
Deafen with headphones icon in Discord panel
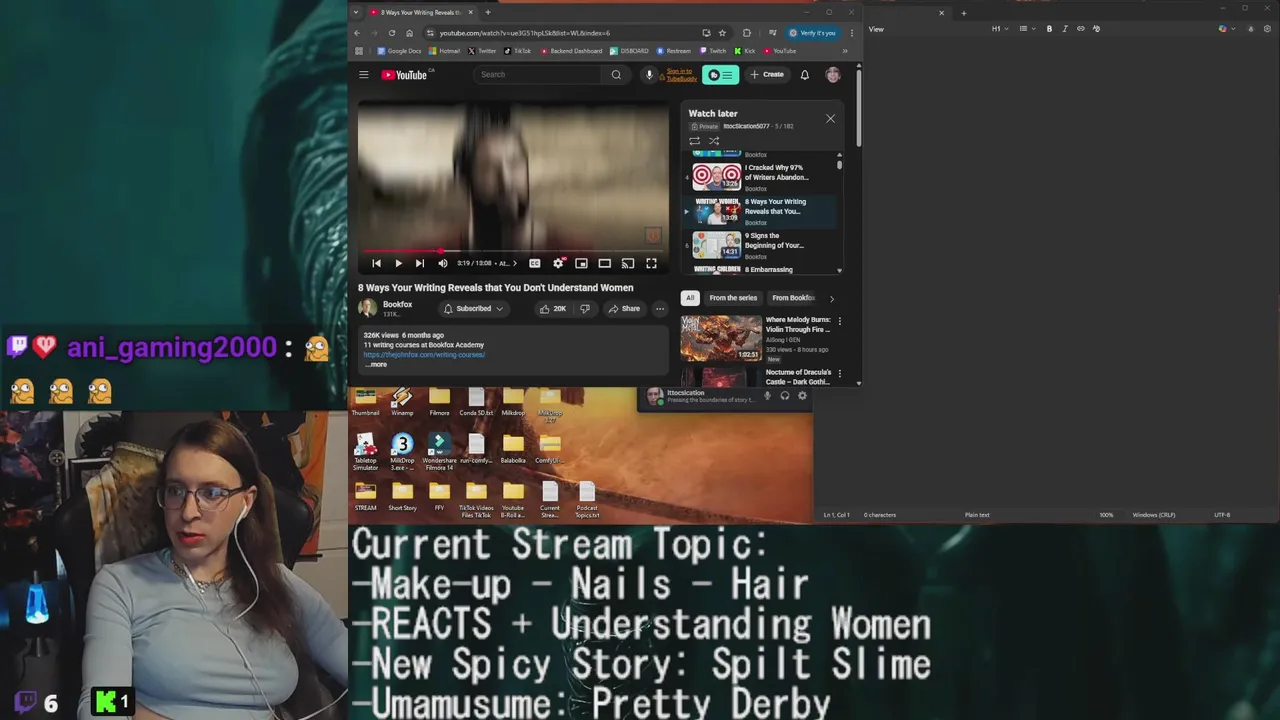coord(785,396)
